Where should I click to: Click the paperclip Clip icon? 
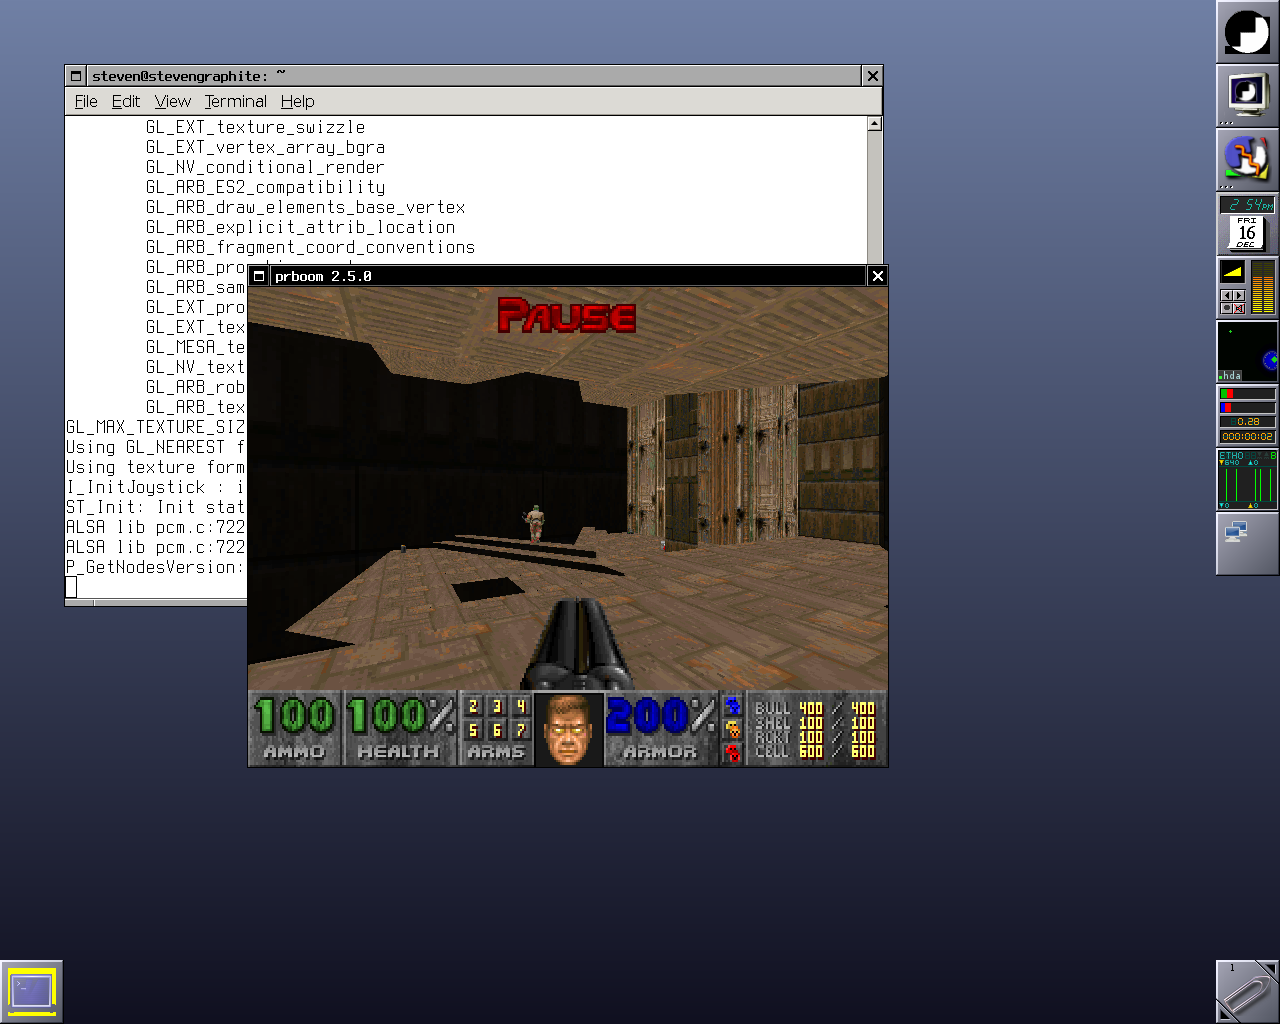point(1247,991)
